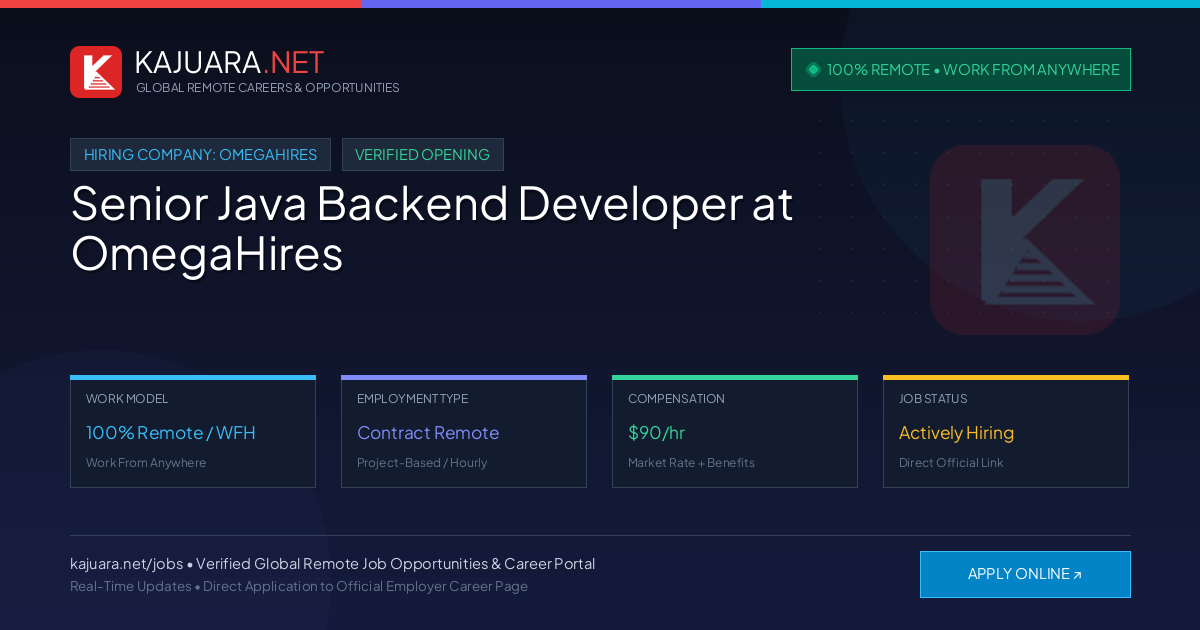Select the Hiring Company: OmegaHires tag

(200, 155)
